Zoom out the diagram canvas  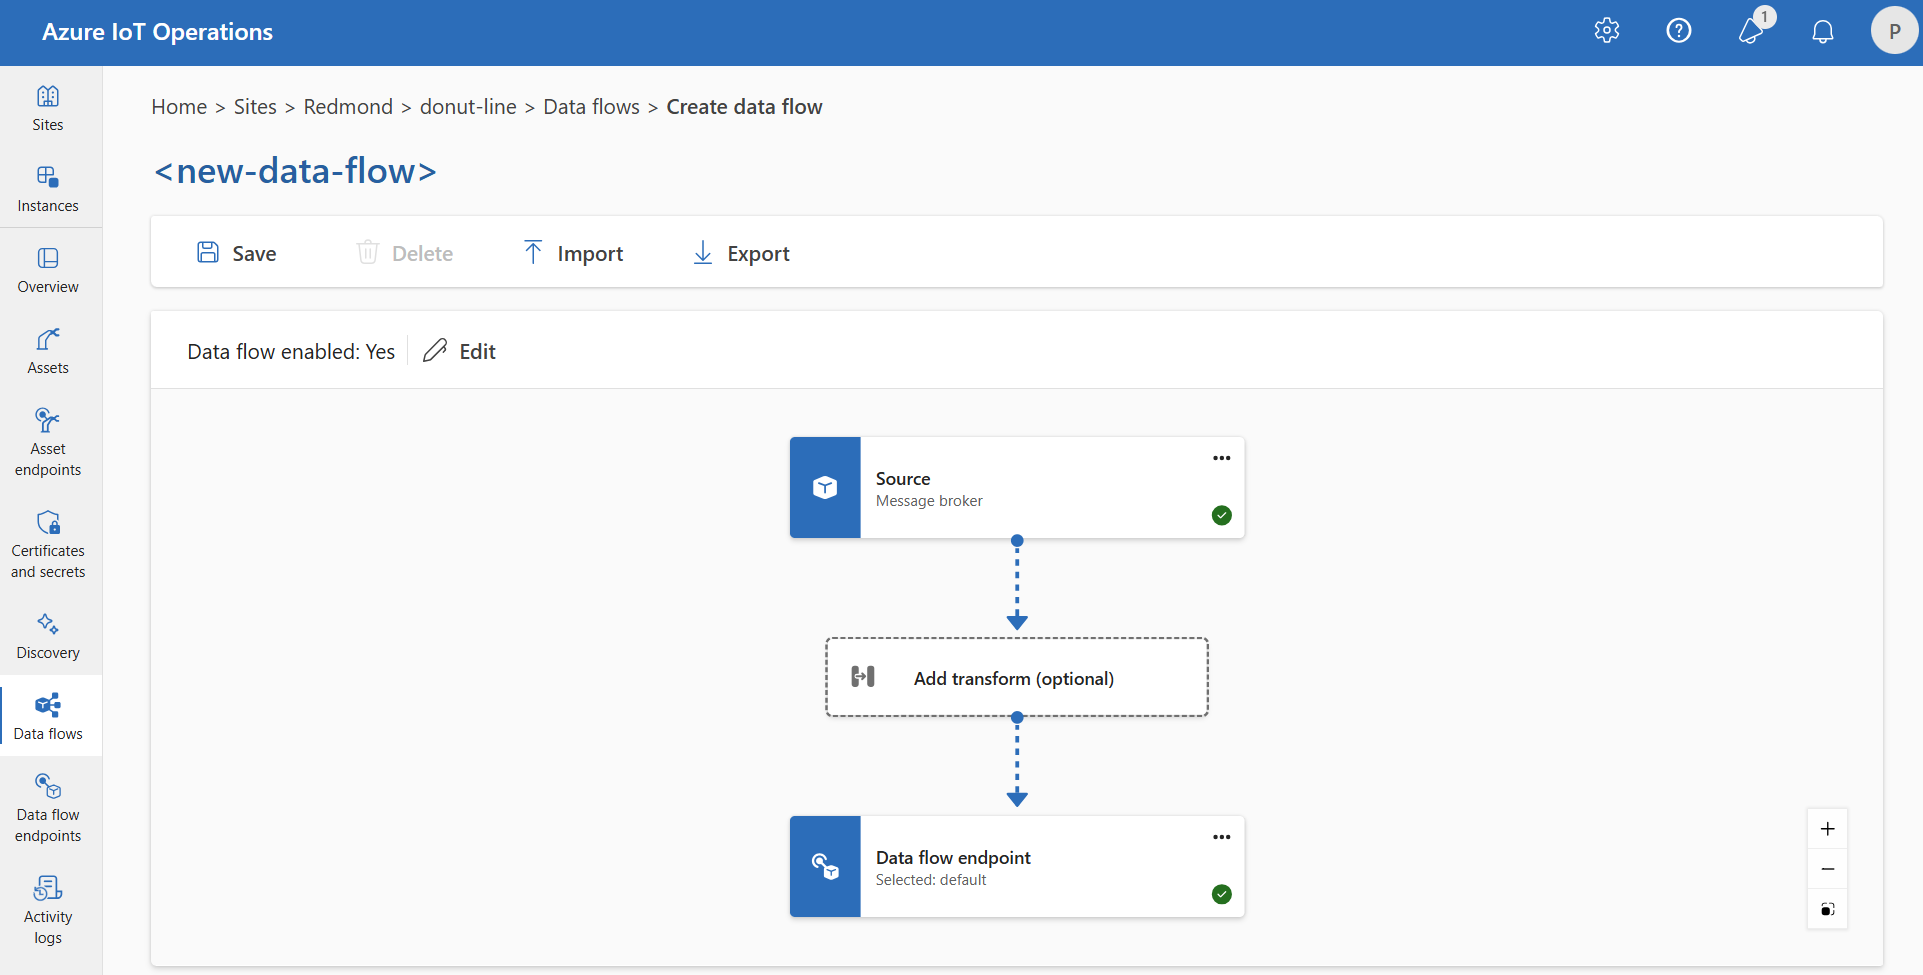1827,869
